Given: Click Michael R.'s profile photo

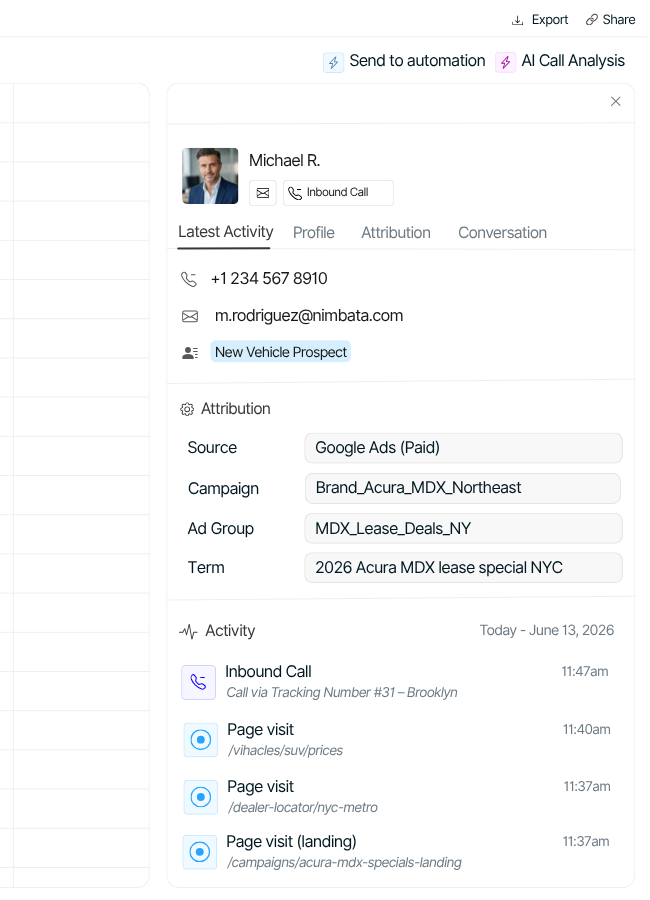Looking at the screenshot, I should 210,176.
